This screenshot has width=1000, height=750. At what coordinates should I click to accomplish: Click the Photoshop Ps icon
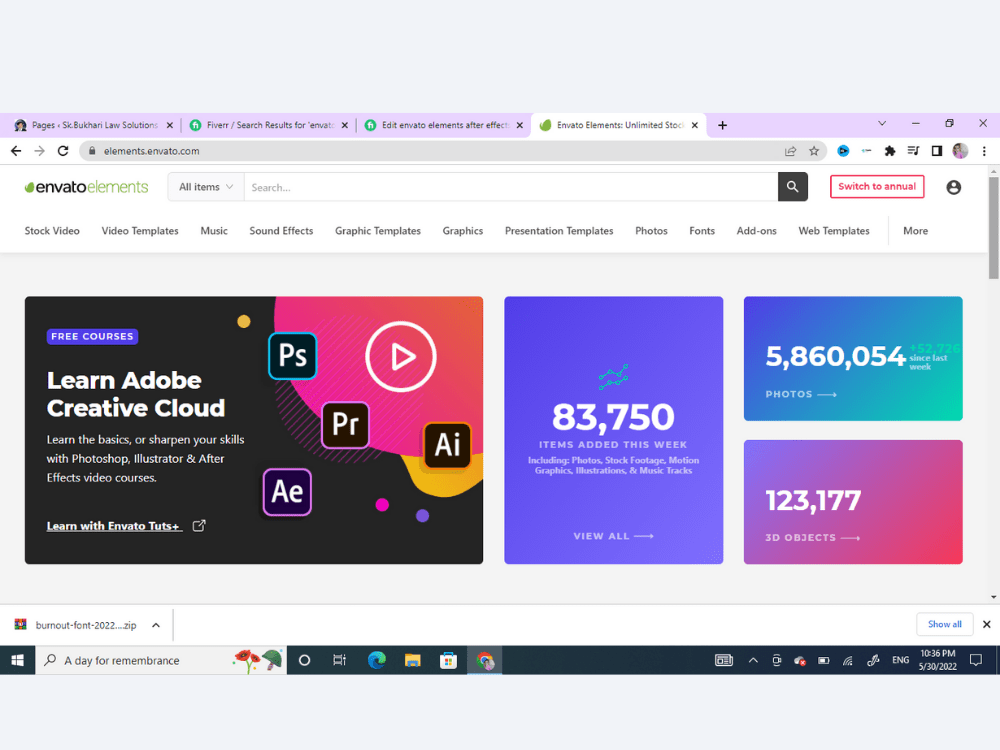click(x=293, y=356)
